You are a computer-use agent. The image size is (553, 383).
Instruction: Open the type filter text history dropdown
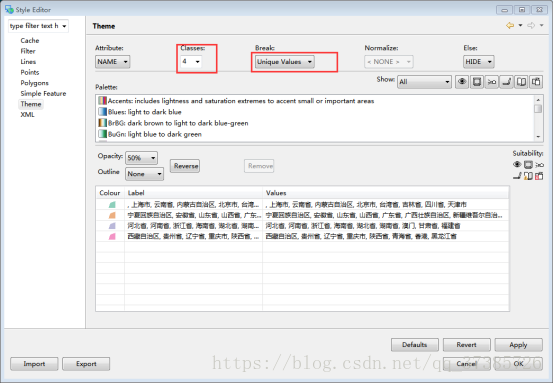click(x=64, y=26)
